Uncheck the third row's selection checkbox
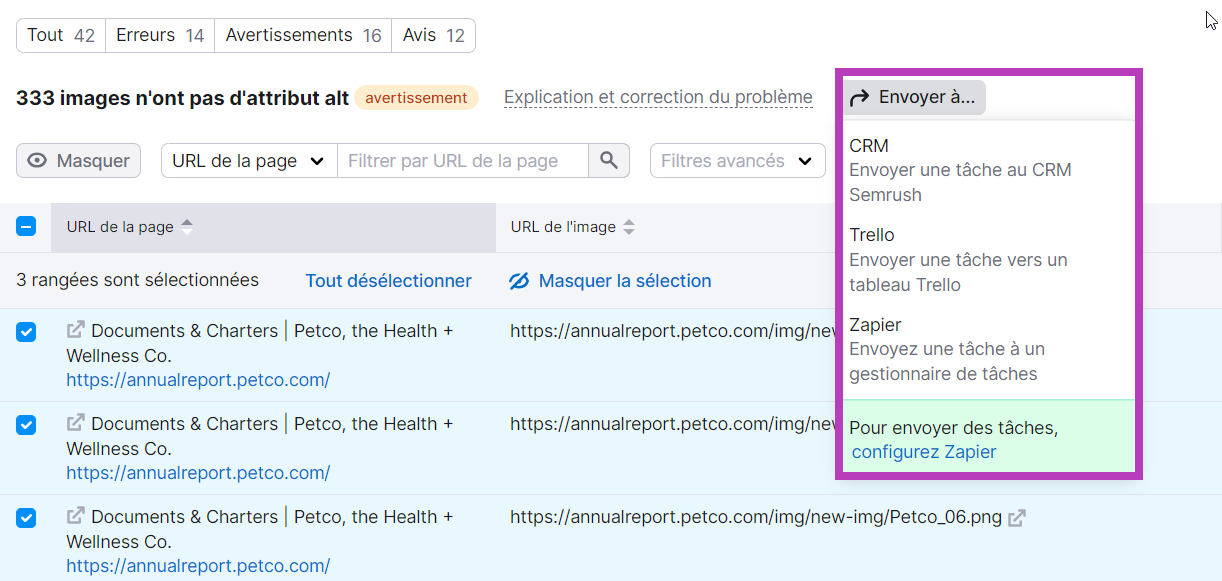Screen dimensions: 1222x581 [x=26, y=517]
